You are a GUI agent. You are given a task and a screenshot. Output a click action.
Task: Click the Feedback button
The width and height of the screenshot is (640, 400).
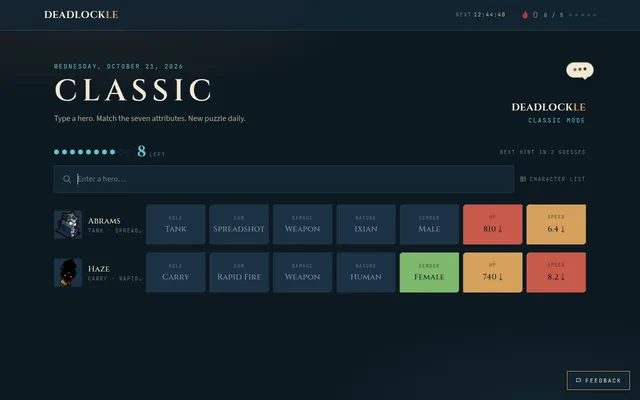tap(598, 380)
